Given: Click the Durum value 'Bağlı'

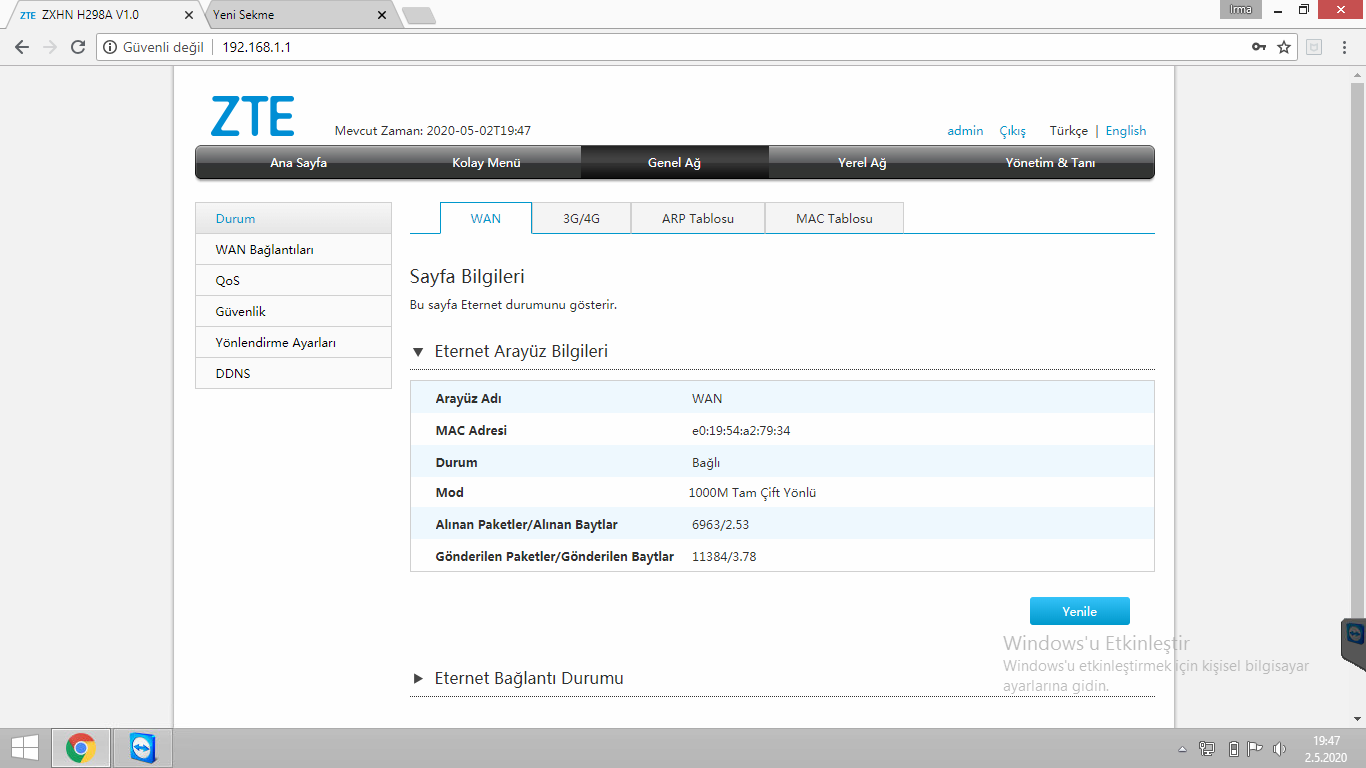Looking at the screenshot, I should (706, 463).
